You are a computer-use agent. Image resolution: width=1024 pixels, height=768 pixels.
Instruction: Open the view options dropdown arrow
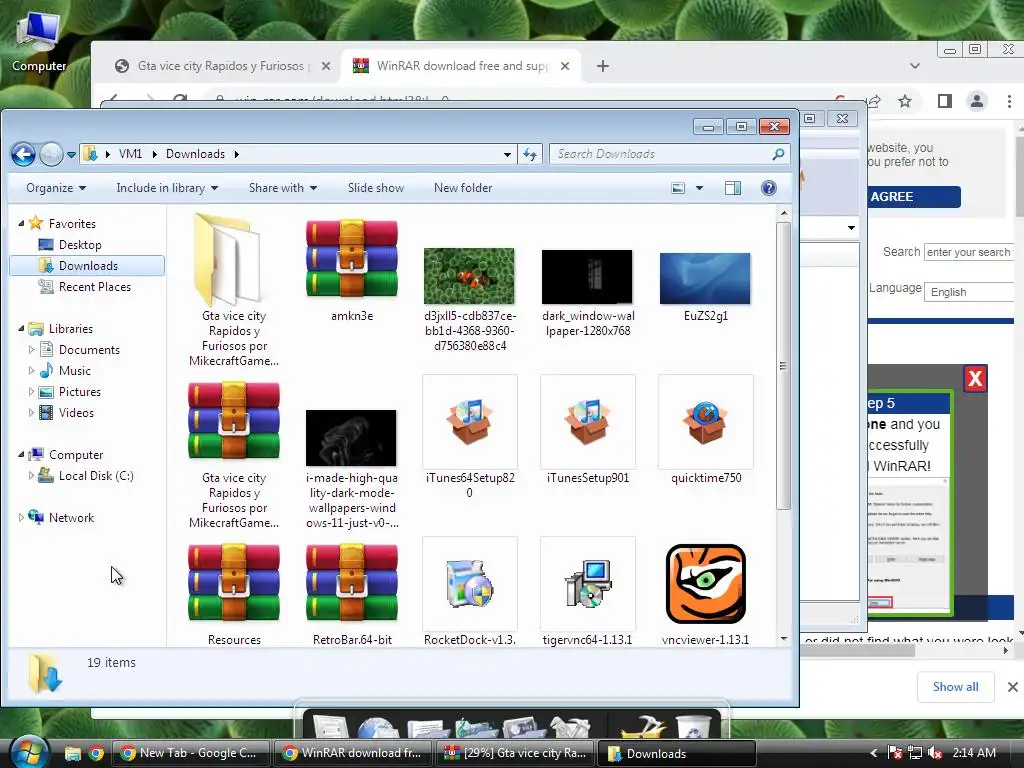coord(699,188)
